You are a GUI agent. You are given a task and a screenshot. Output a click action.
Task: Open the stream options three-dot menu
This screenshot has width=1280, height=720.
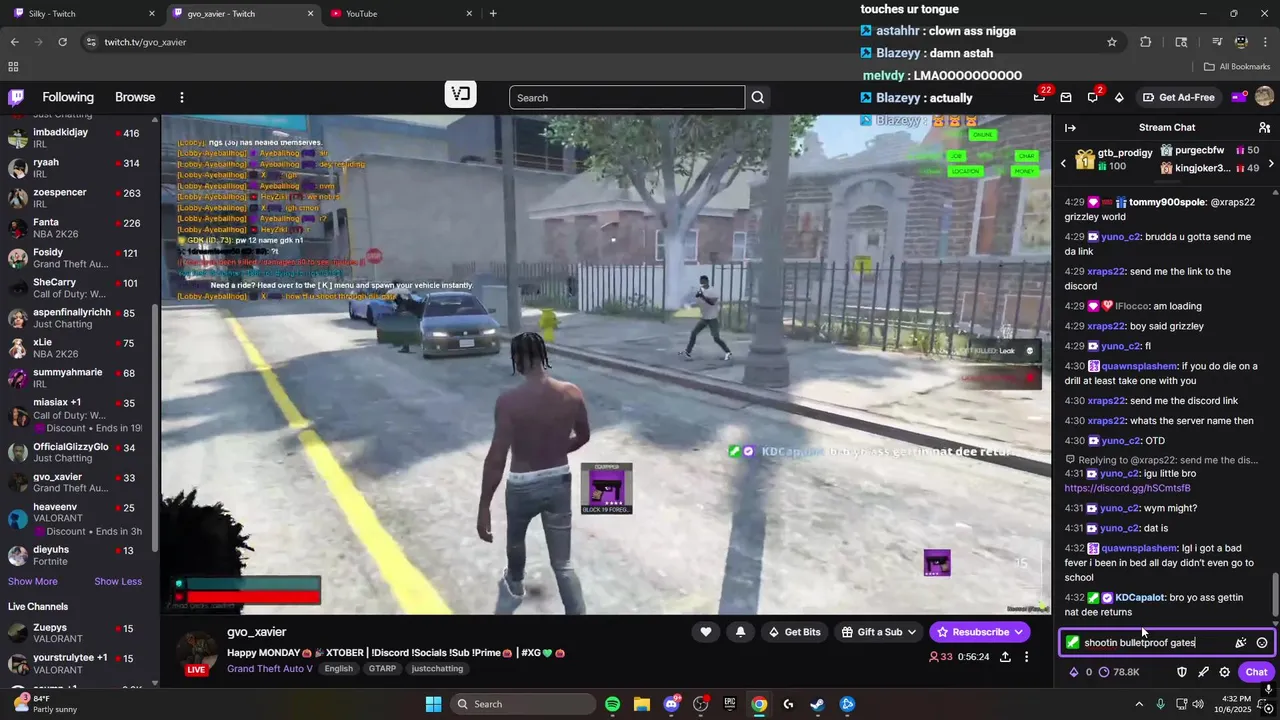tap(1026, 657)
